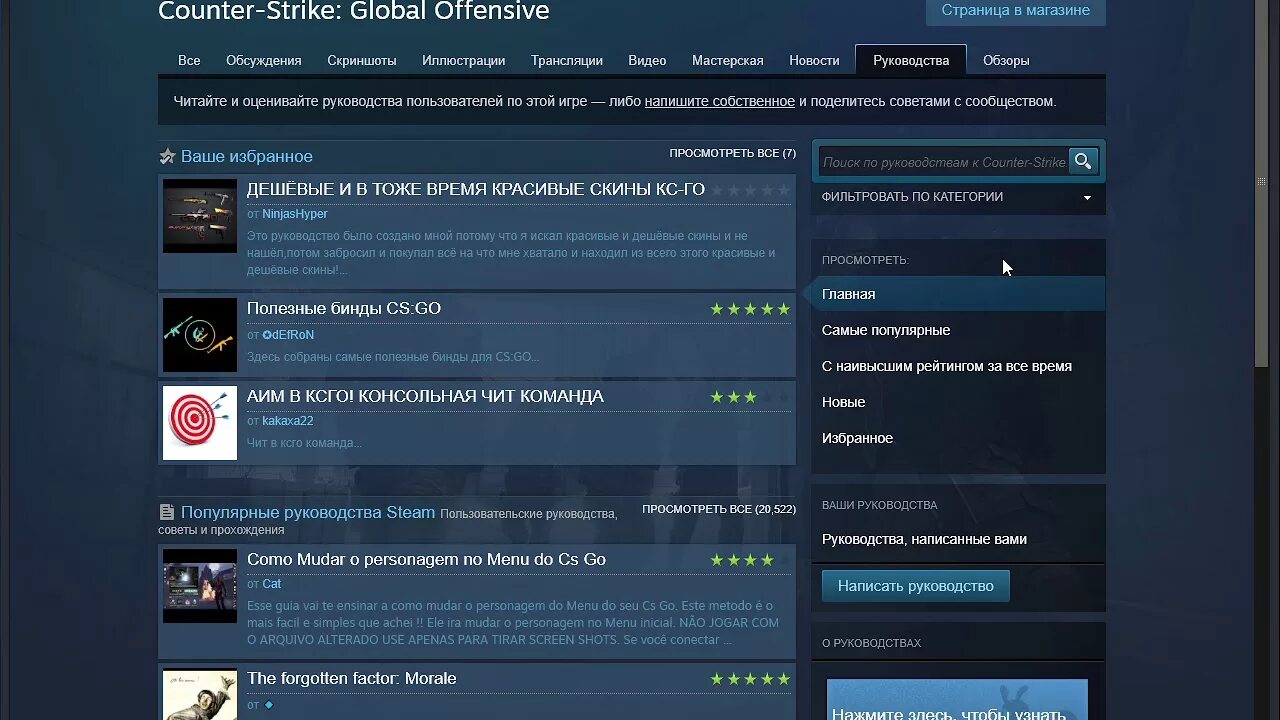Screen dimensions: 1280x720
Task: Open author dEfRoN's profile
Action: pos(288,335)
